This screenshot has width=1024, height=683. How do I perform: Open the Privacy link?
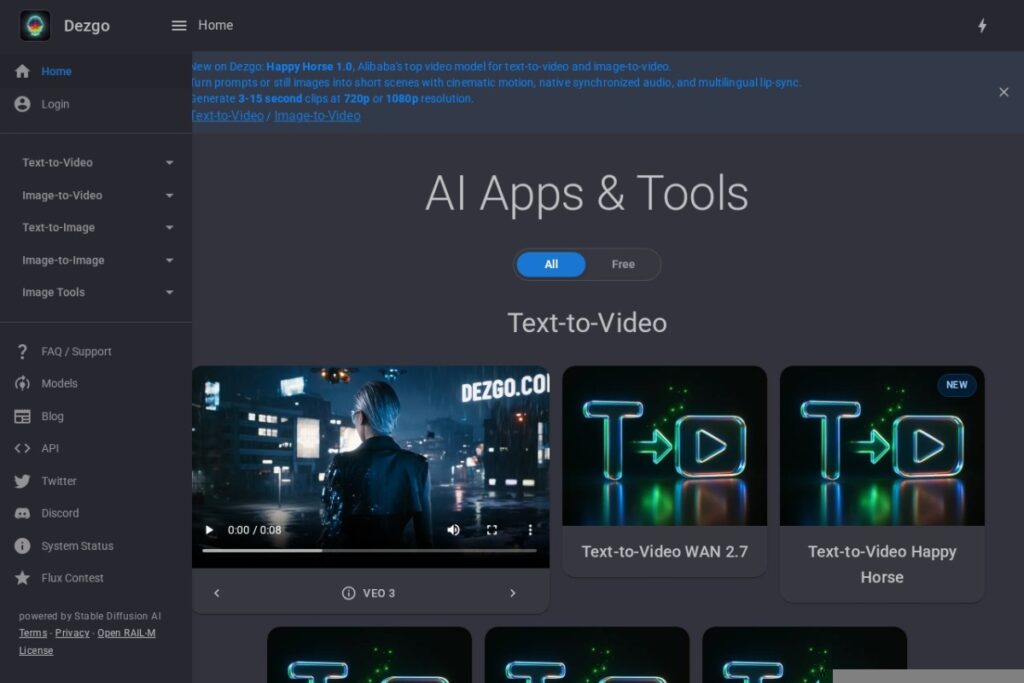click(72, 633)
